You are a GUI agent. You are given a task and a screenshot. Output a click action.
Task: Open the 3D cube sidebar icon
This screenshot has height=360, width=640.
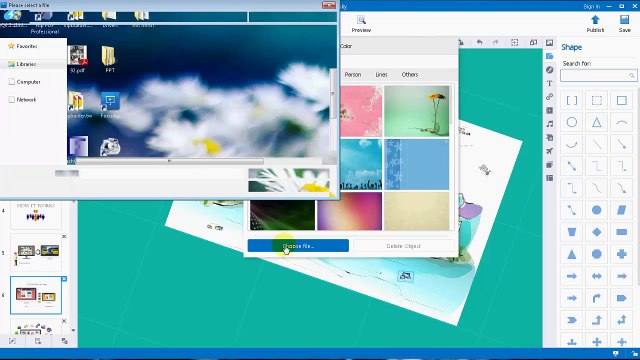point(550,164)
